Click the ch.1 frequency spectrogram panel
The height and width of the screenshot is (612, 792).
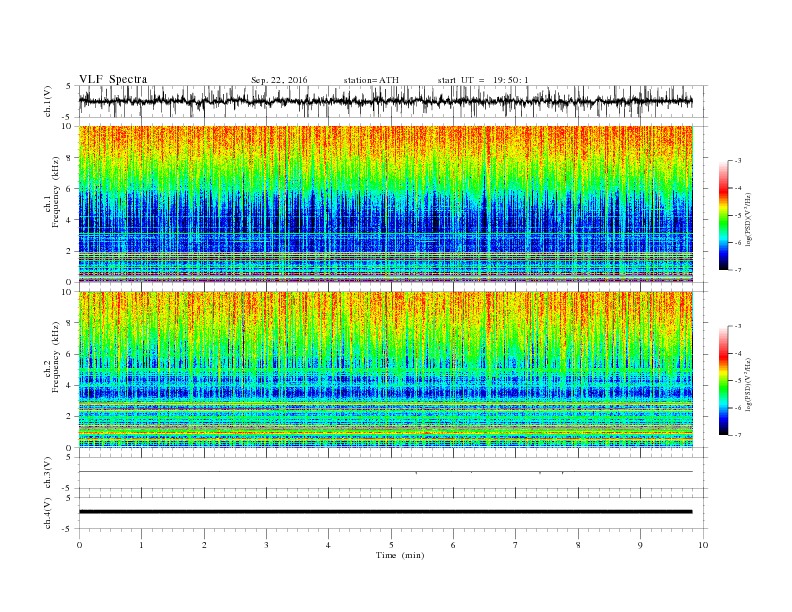[x=385, y=204]
